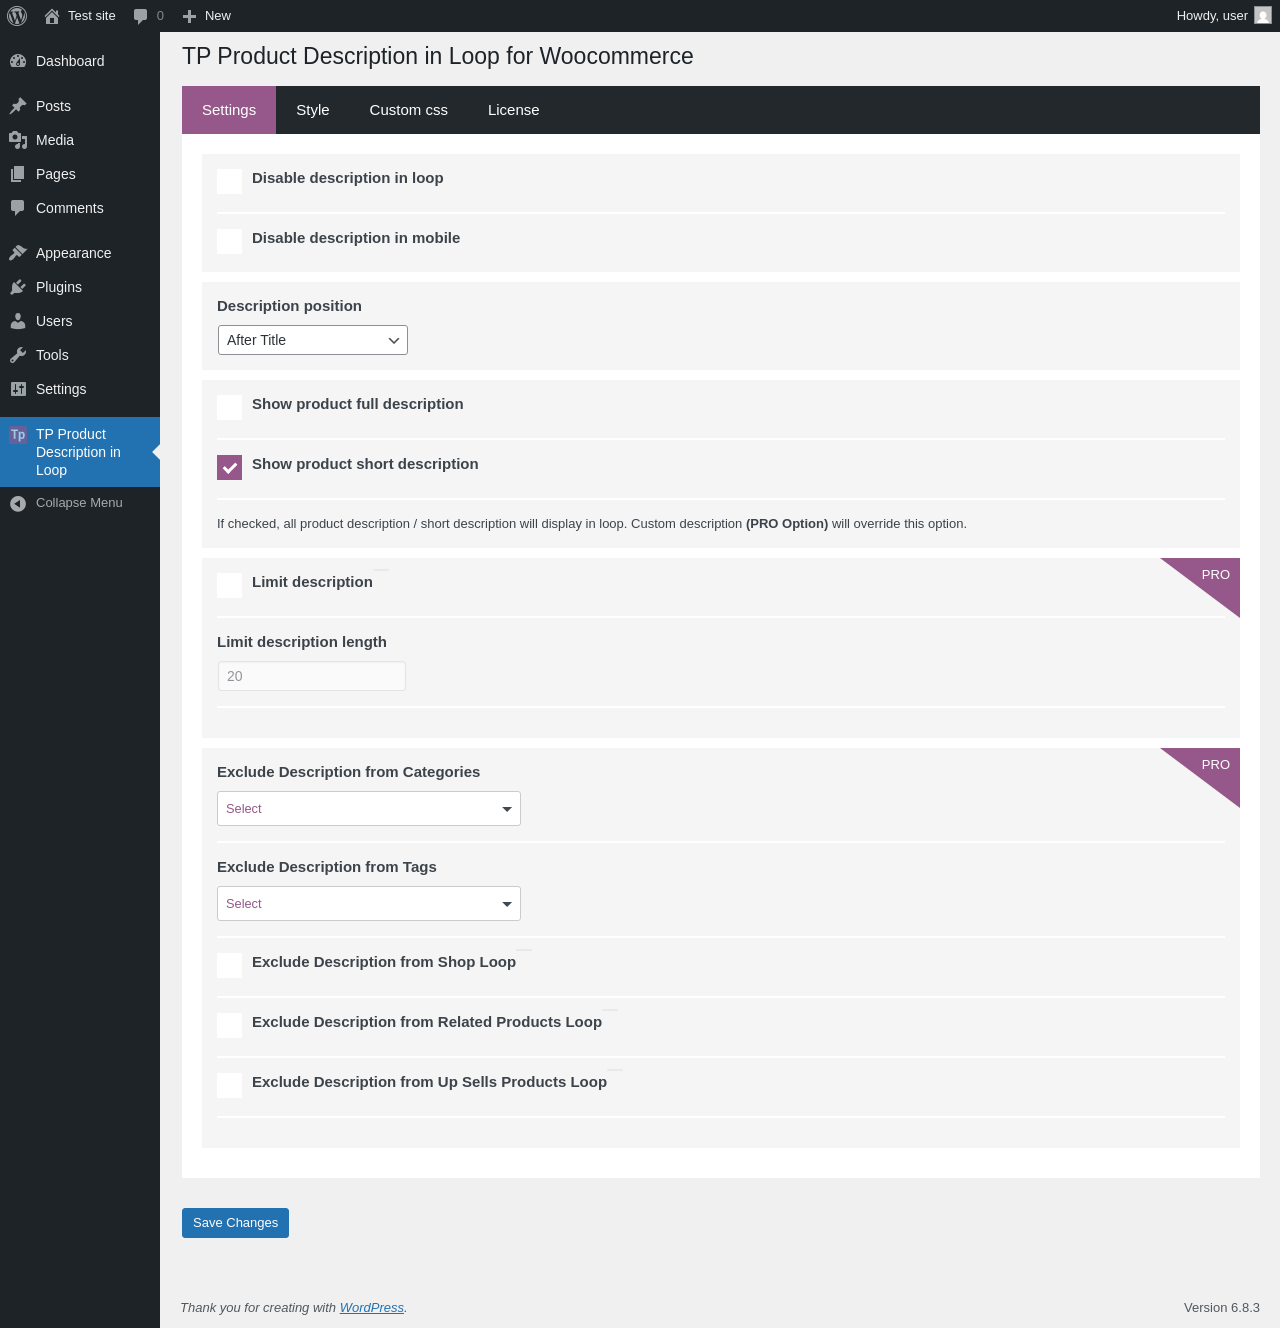Click the Test site home icon
The width and height of the screenshot is (1280, 1328).
tap(52, 16)
